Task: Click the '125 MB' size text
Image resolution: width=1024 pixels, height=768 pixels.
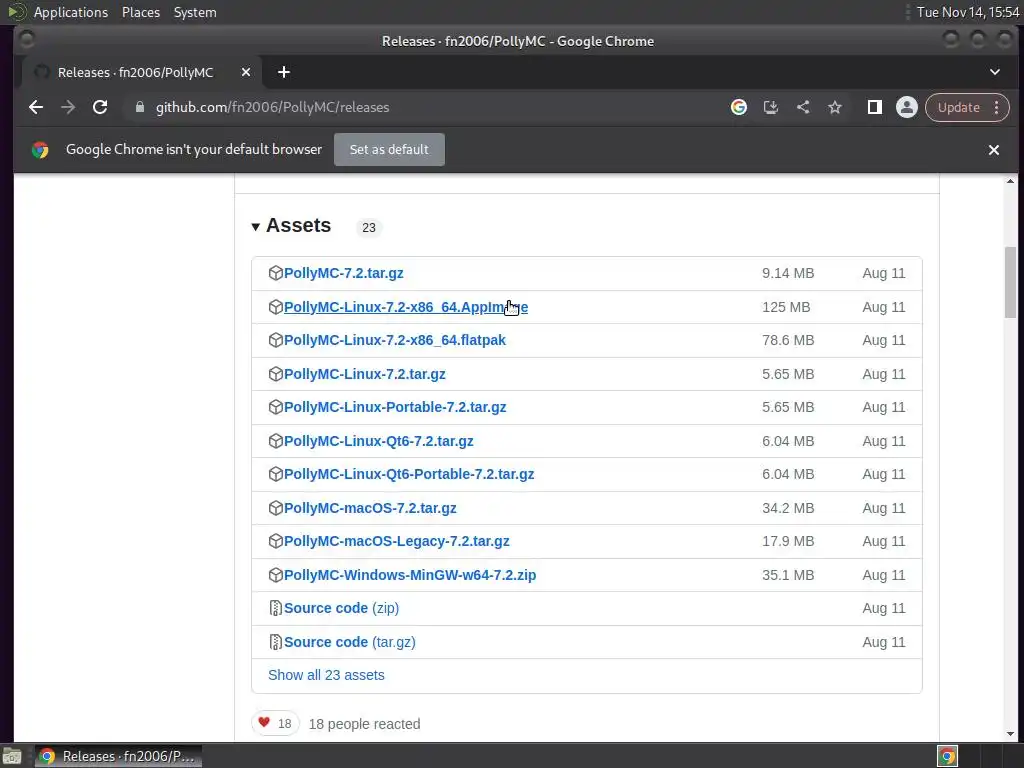Action: (786, 307)
